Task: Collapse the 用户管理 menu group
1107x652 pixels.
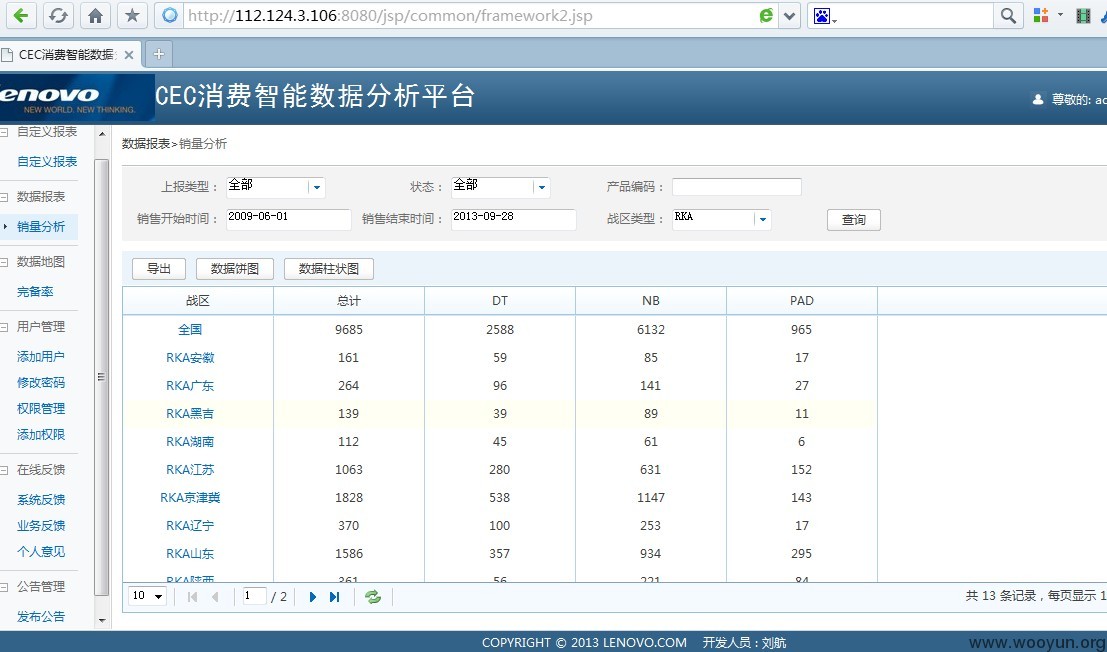Action: pos(4,327)
